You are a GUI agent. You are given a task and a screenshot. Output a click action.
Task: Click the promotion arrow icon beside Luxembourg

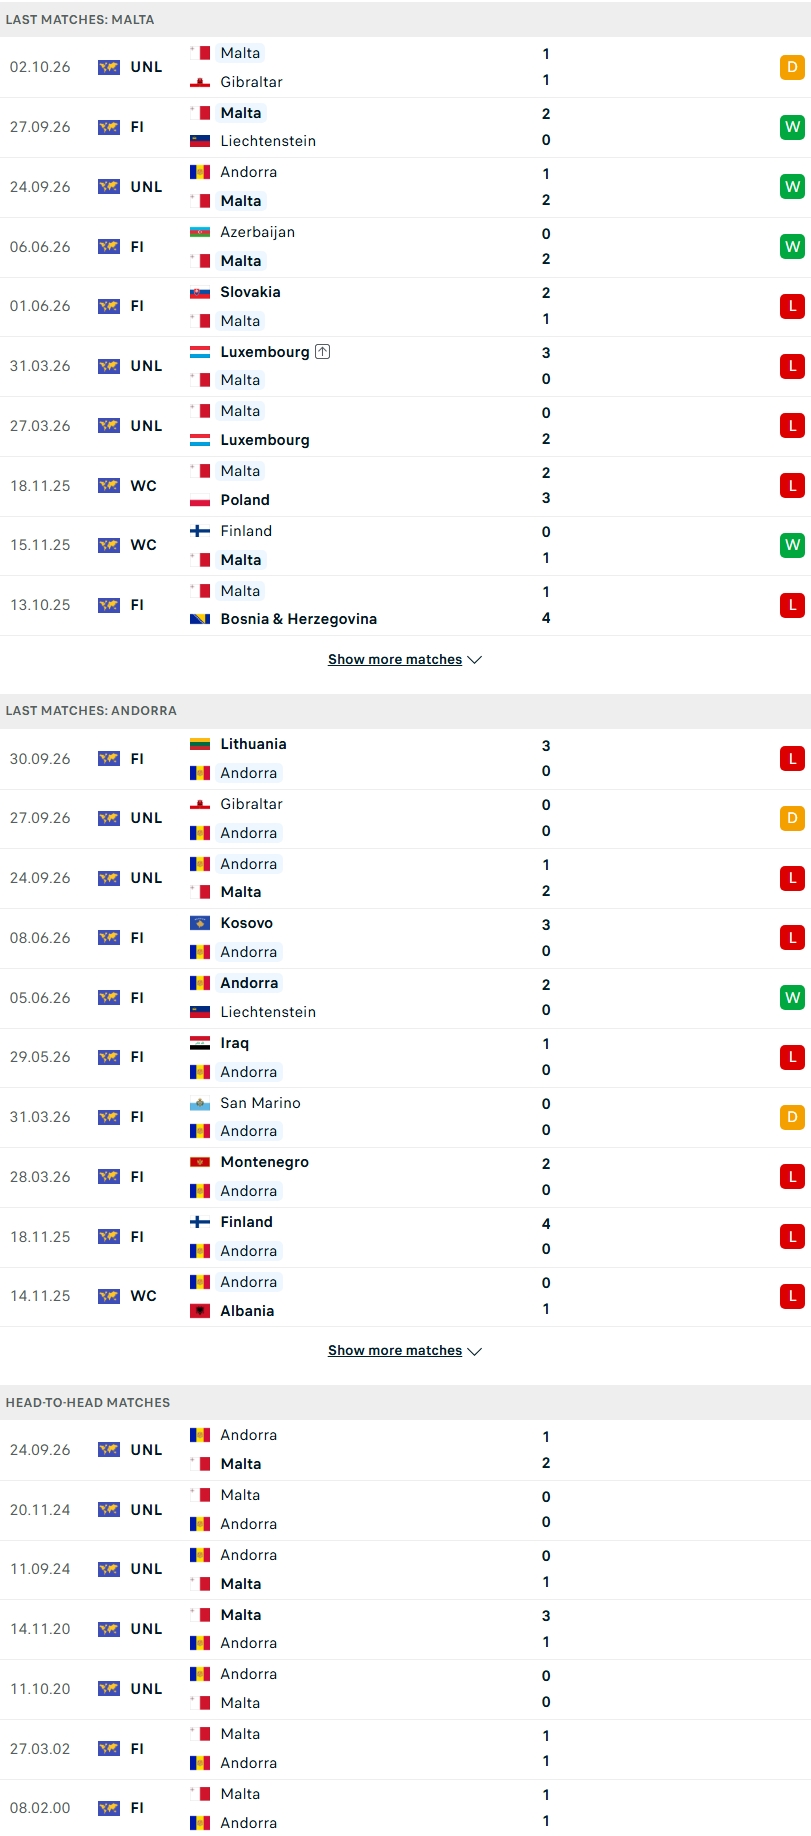(x=322, y=351)
